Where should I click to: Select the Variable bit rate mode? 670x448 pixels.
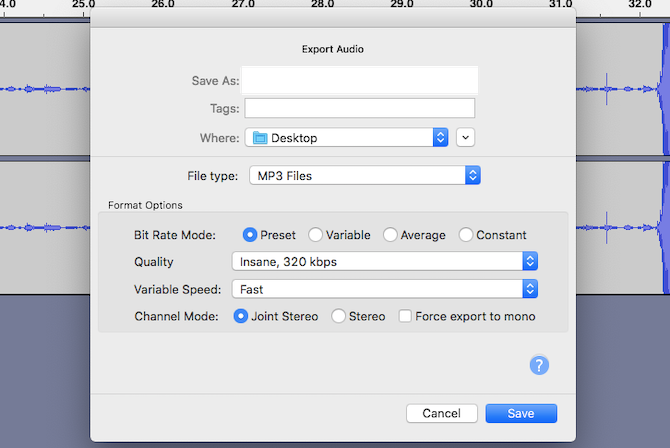click(315, 235)
